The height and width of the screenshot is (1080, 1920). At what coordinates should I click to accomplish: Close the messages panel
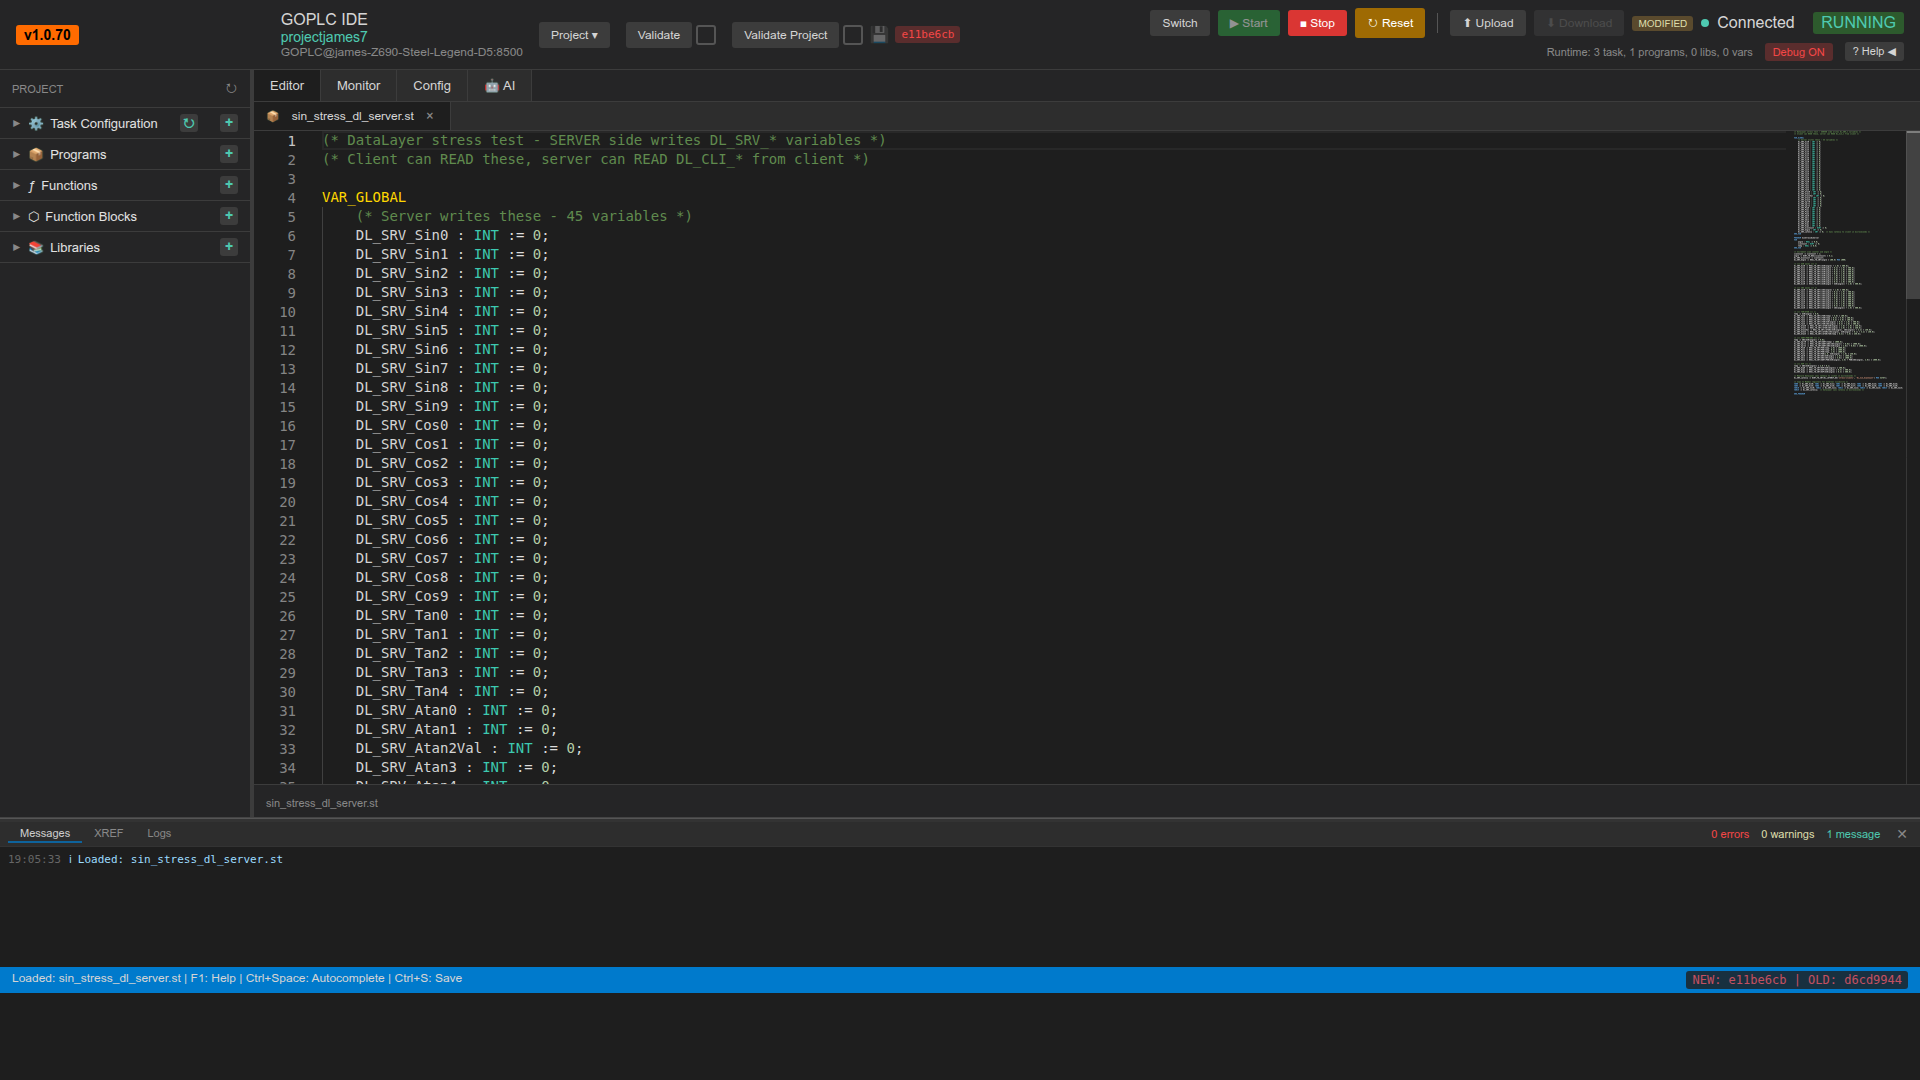click(x=1902, y=834)
